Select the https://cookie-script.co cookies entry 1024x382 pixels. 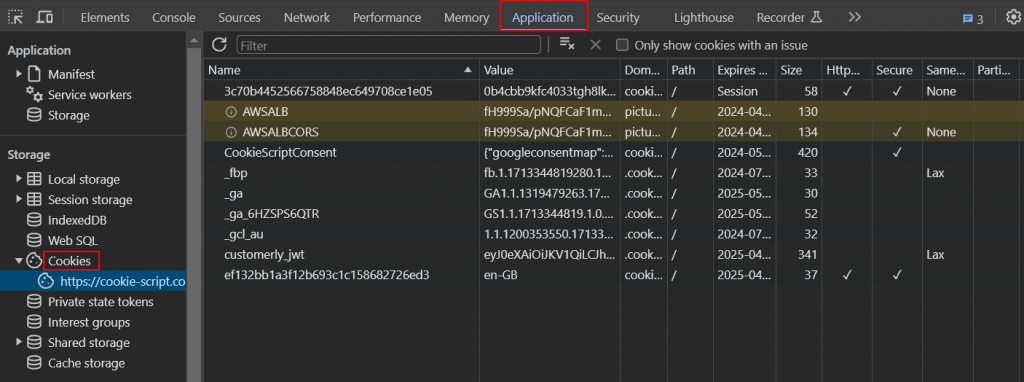tap(122, 281)
